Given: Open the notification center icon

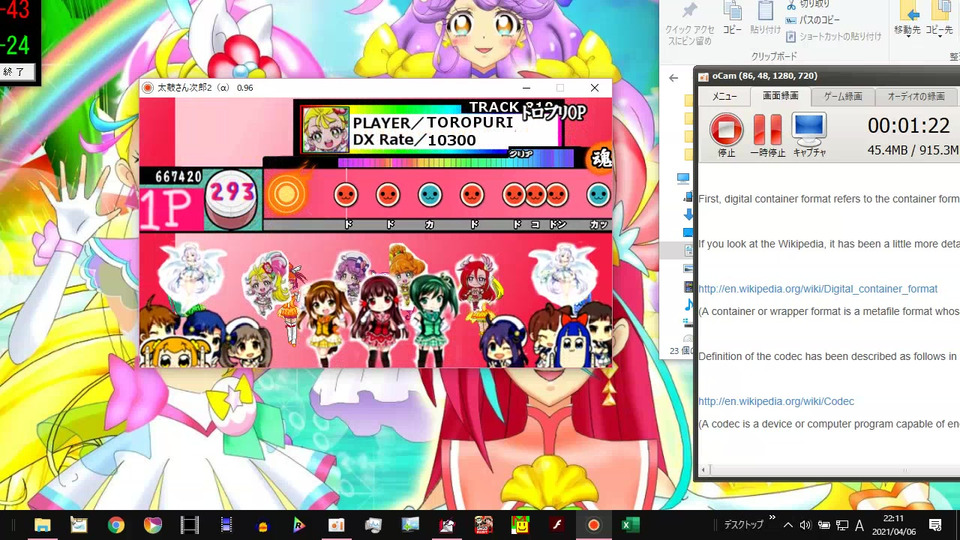Looking at the screenshot, I should (x=935, y=525).
